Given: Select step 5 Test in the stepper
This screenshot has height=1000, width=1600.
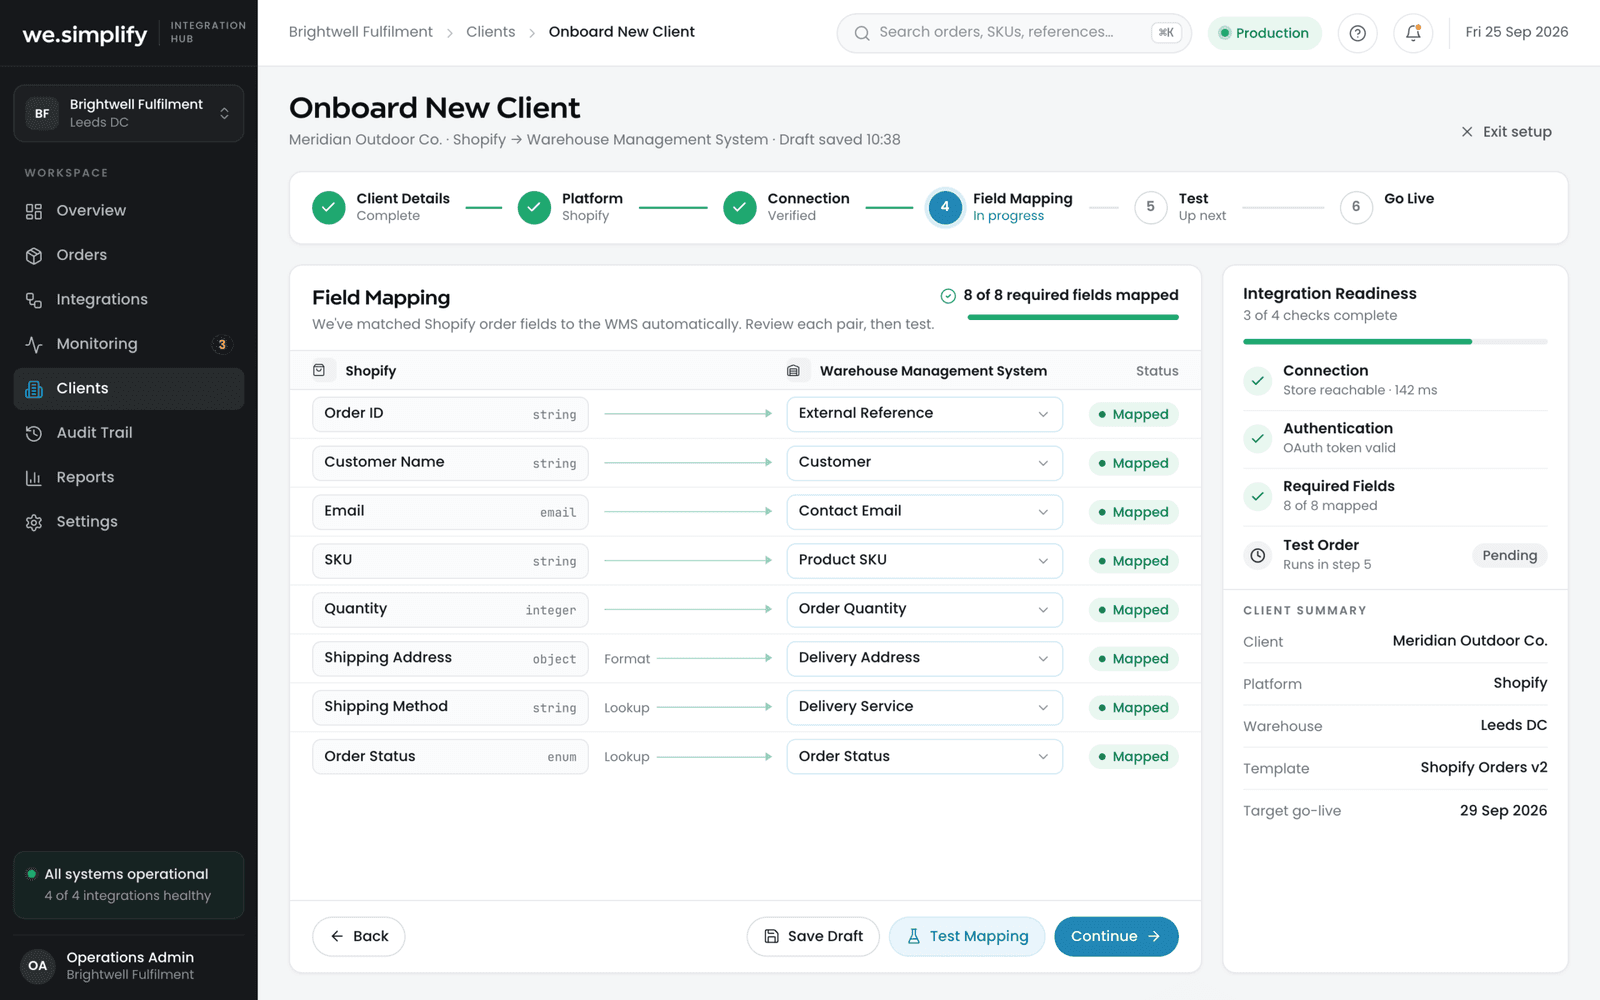Looking at the screenshot, I should click(x=1180, y=207).
